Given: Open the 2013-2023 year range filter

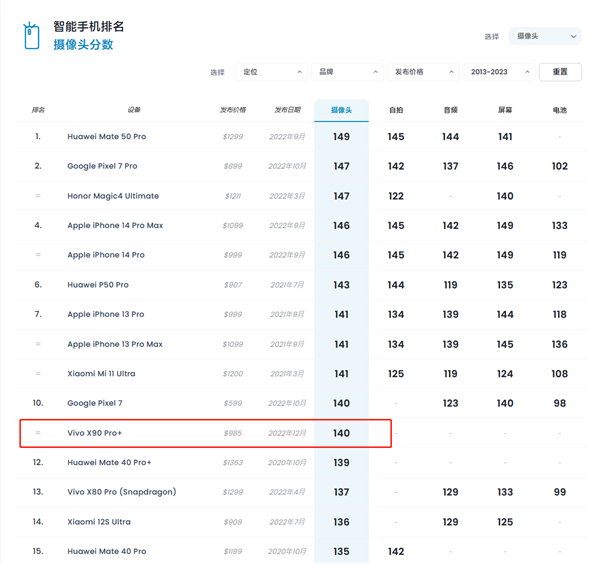Looking at the screenshot, I should pos(498,72).
